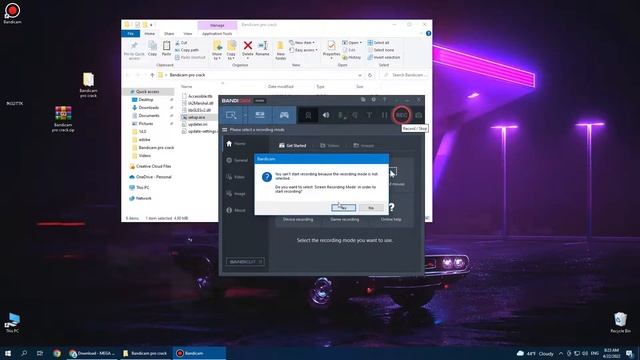Click Cut in the Clipboard group
Image resolution: width=640 pixels, height=360 pixels.
[181, 42]
